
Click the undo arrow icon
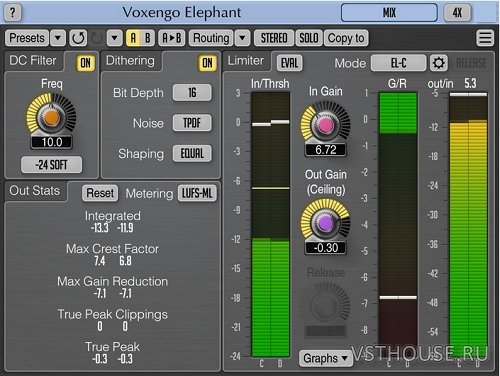pyautogui.click(x=78, y=38)
